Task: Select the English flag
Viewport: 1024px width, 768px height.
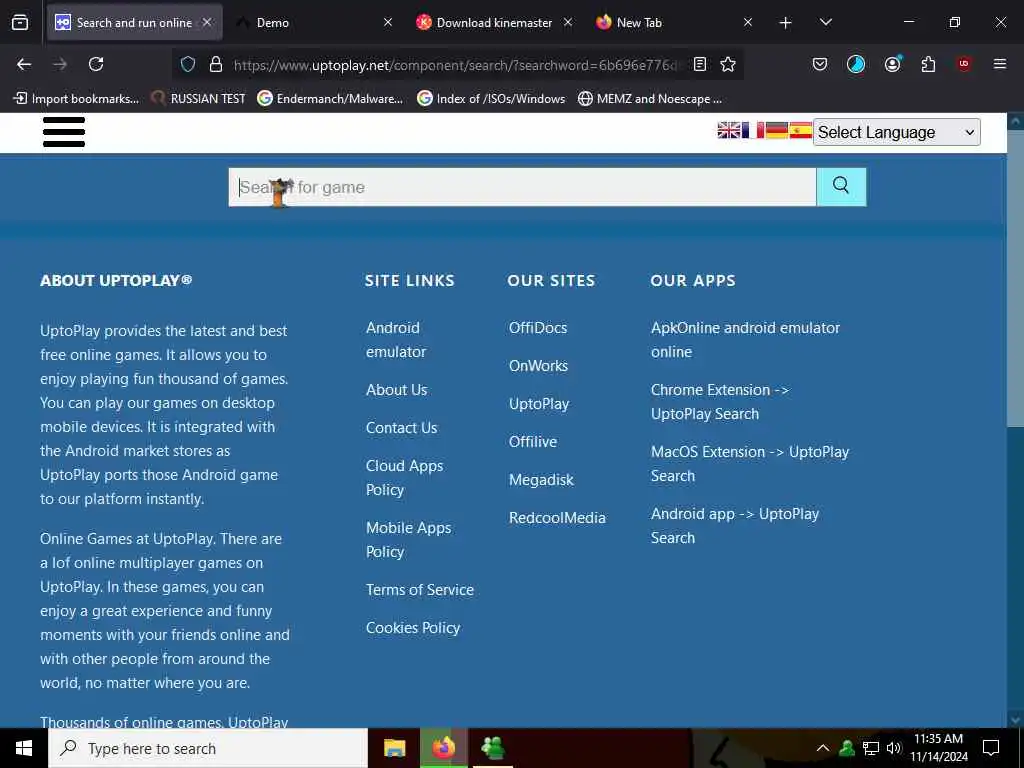Action: [x=729, y=131]
